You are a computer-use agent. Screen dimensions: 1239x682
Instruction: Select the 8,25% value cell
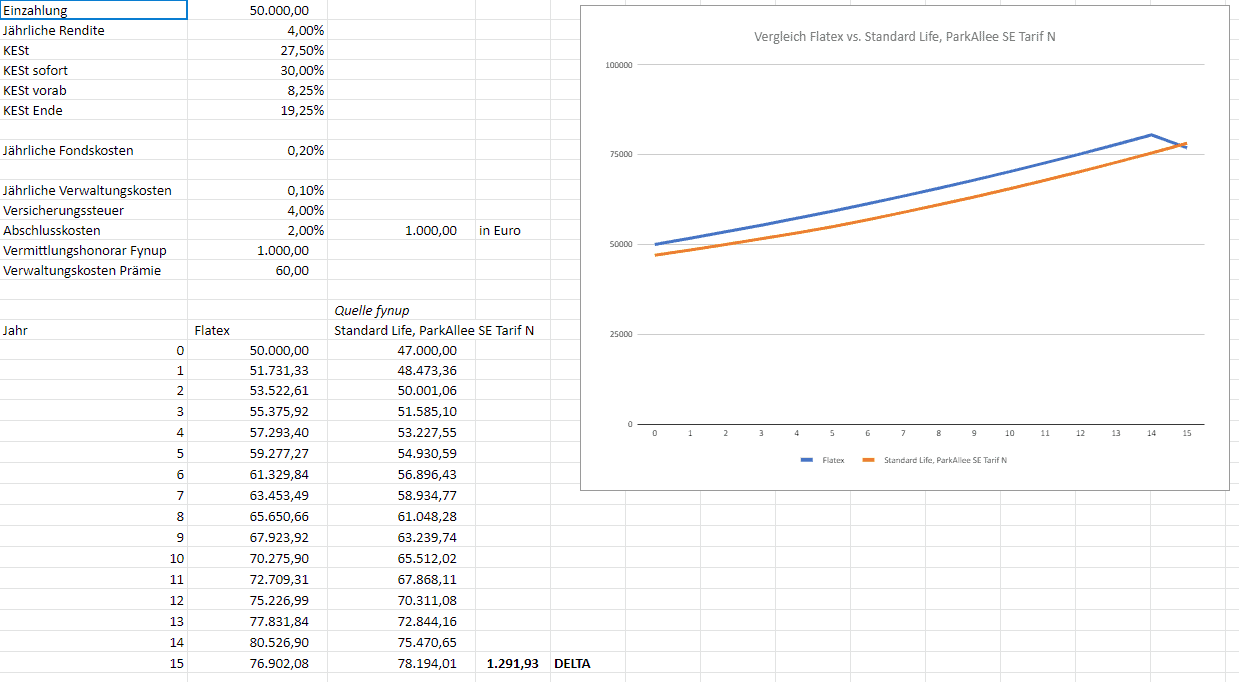point(257,90)
